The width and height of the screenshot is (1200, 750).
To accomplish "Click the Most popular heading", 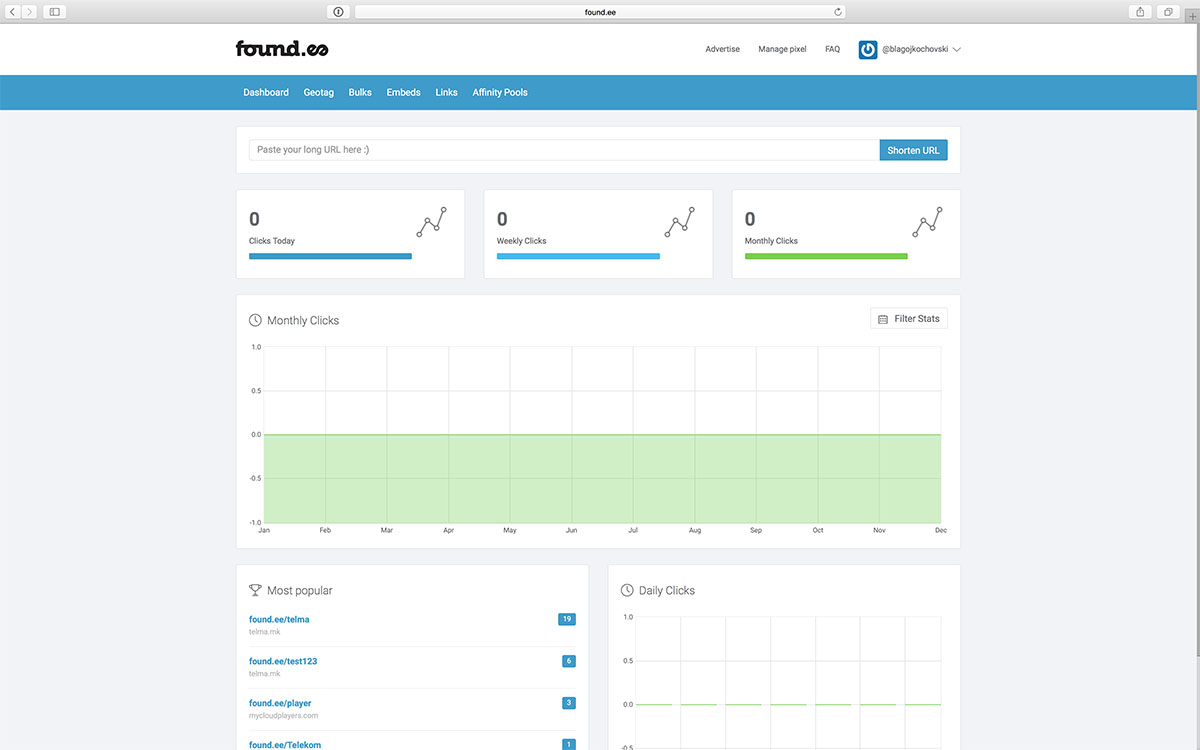I will [x=300, y=591].
